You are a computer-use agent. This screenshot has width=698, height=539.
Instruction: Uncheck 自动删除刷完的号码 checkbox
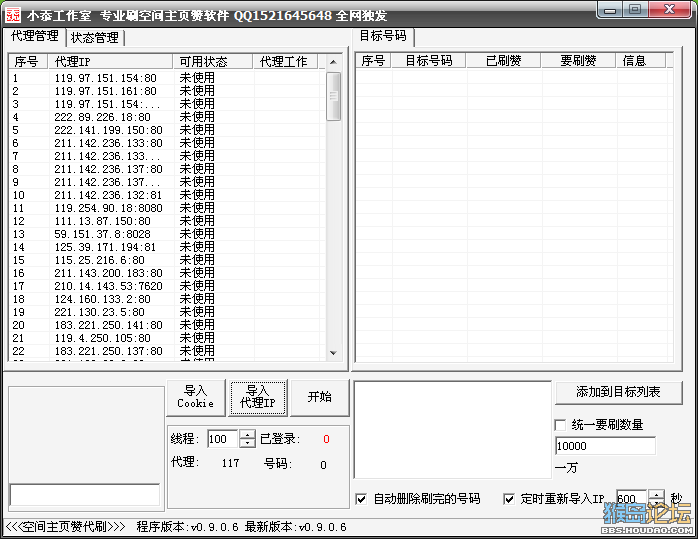pos(361,499)
